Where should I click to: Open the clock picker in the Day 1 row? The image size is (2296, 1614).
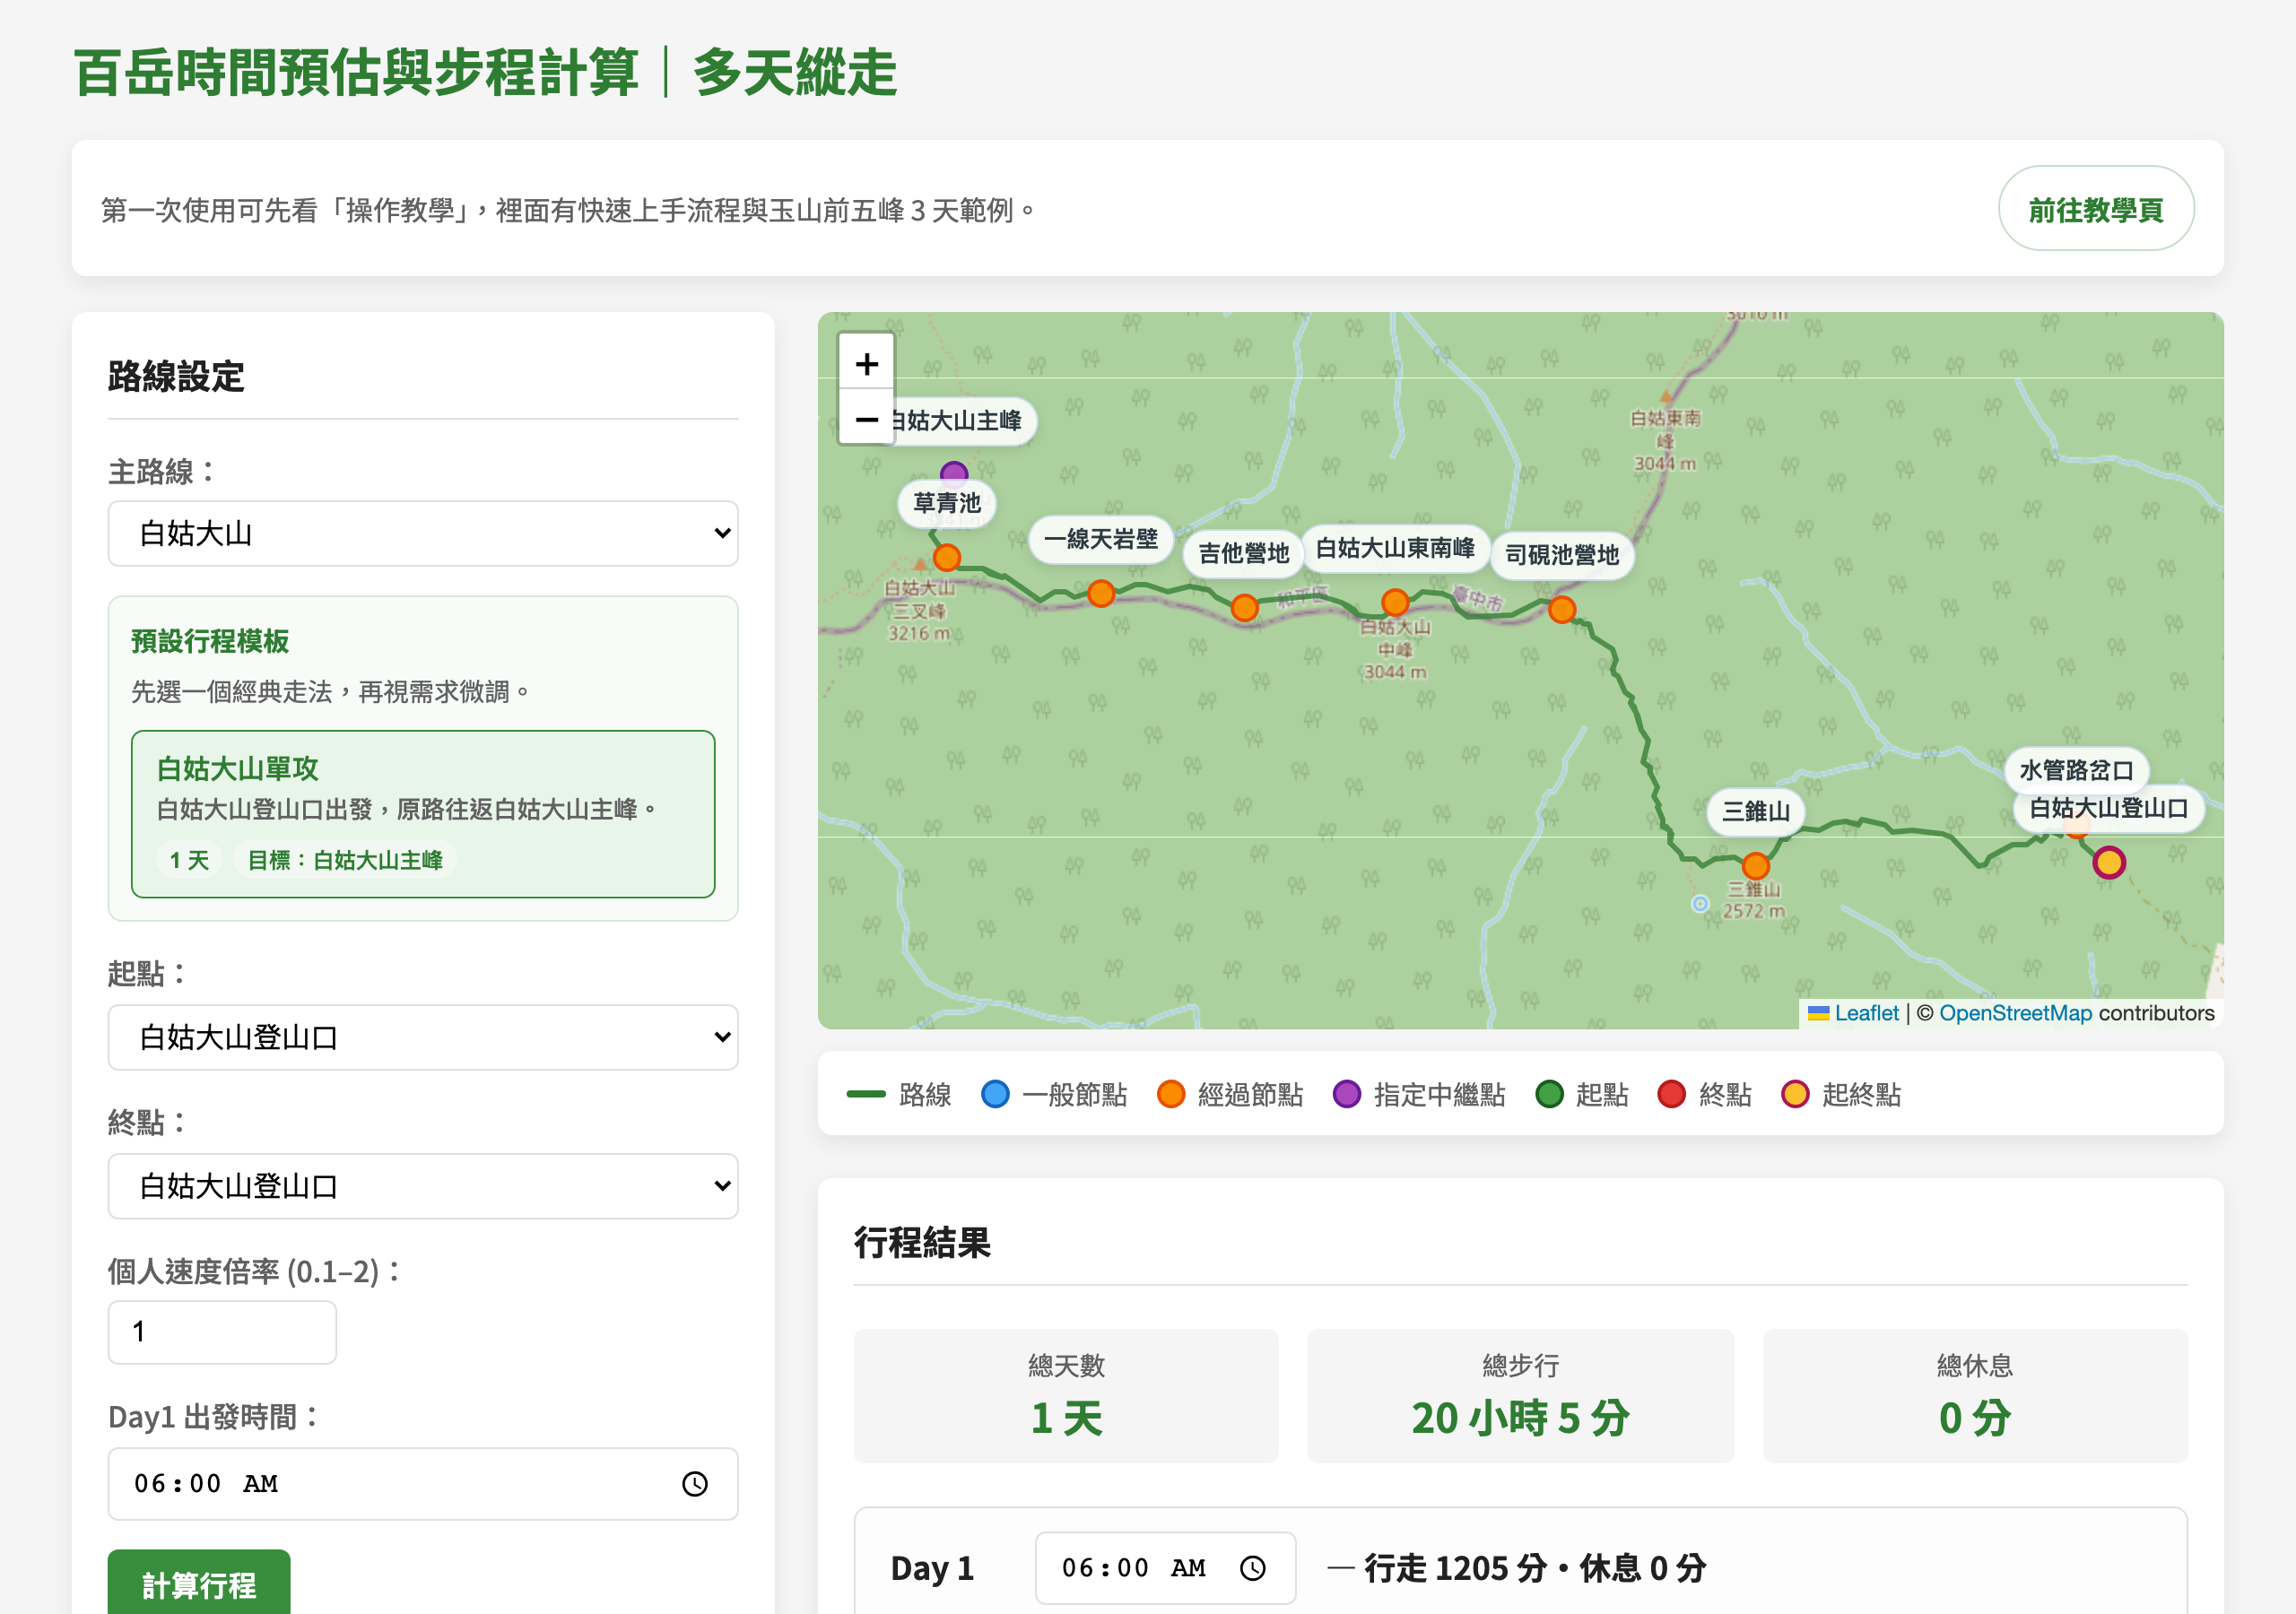click(1253, 1568)
